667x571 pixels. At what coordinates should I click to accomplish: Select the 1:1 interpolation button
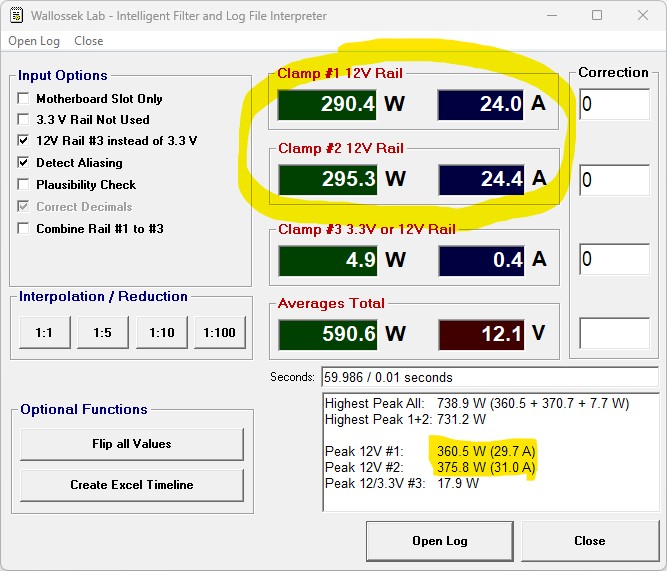(x=45, y=332)
